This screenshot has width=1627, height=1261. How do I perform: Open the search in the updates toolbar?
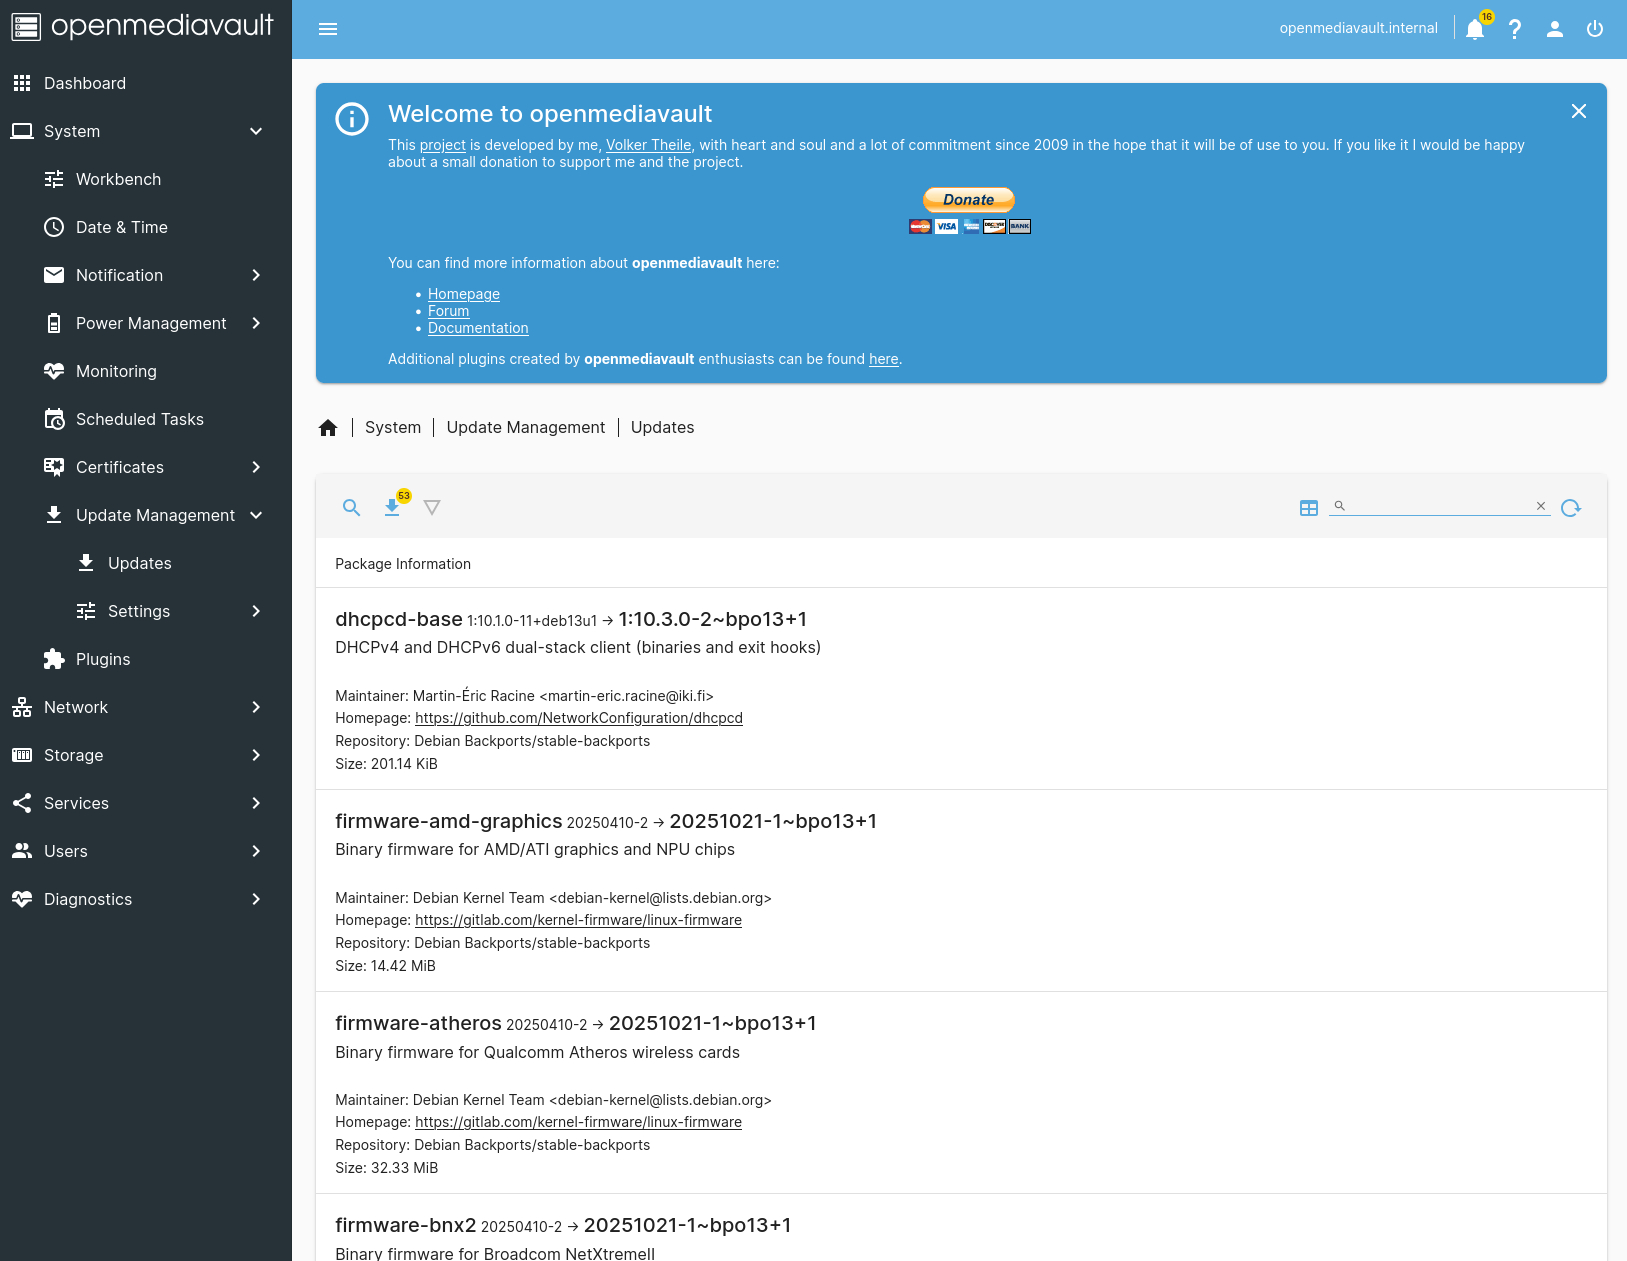pyautogui.click(x=351, y=507)
